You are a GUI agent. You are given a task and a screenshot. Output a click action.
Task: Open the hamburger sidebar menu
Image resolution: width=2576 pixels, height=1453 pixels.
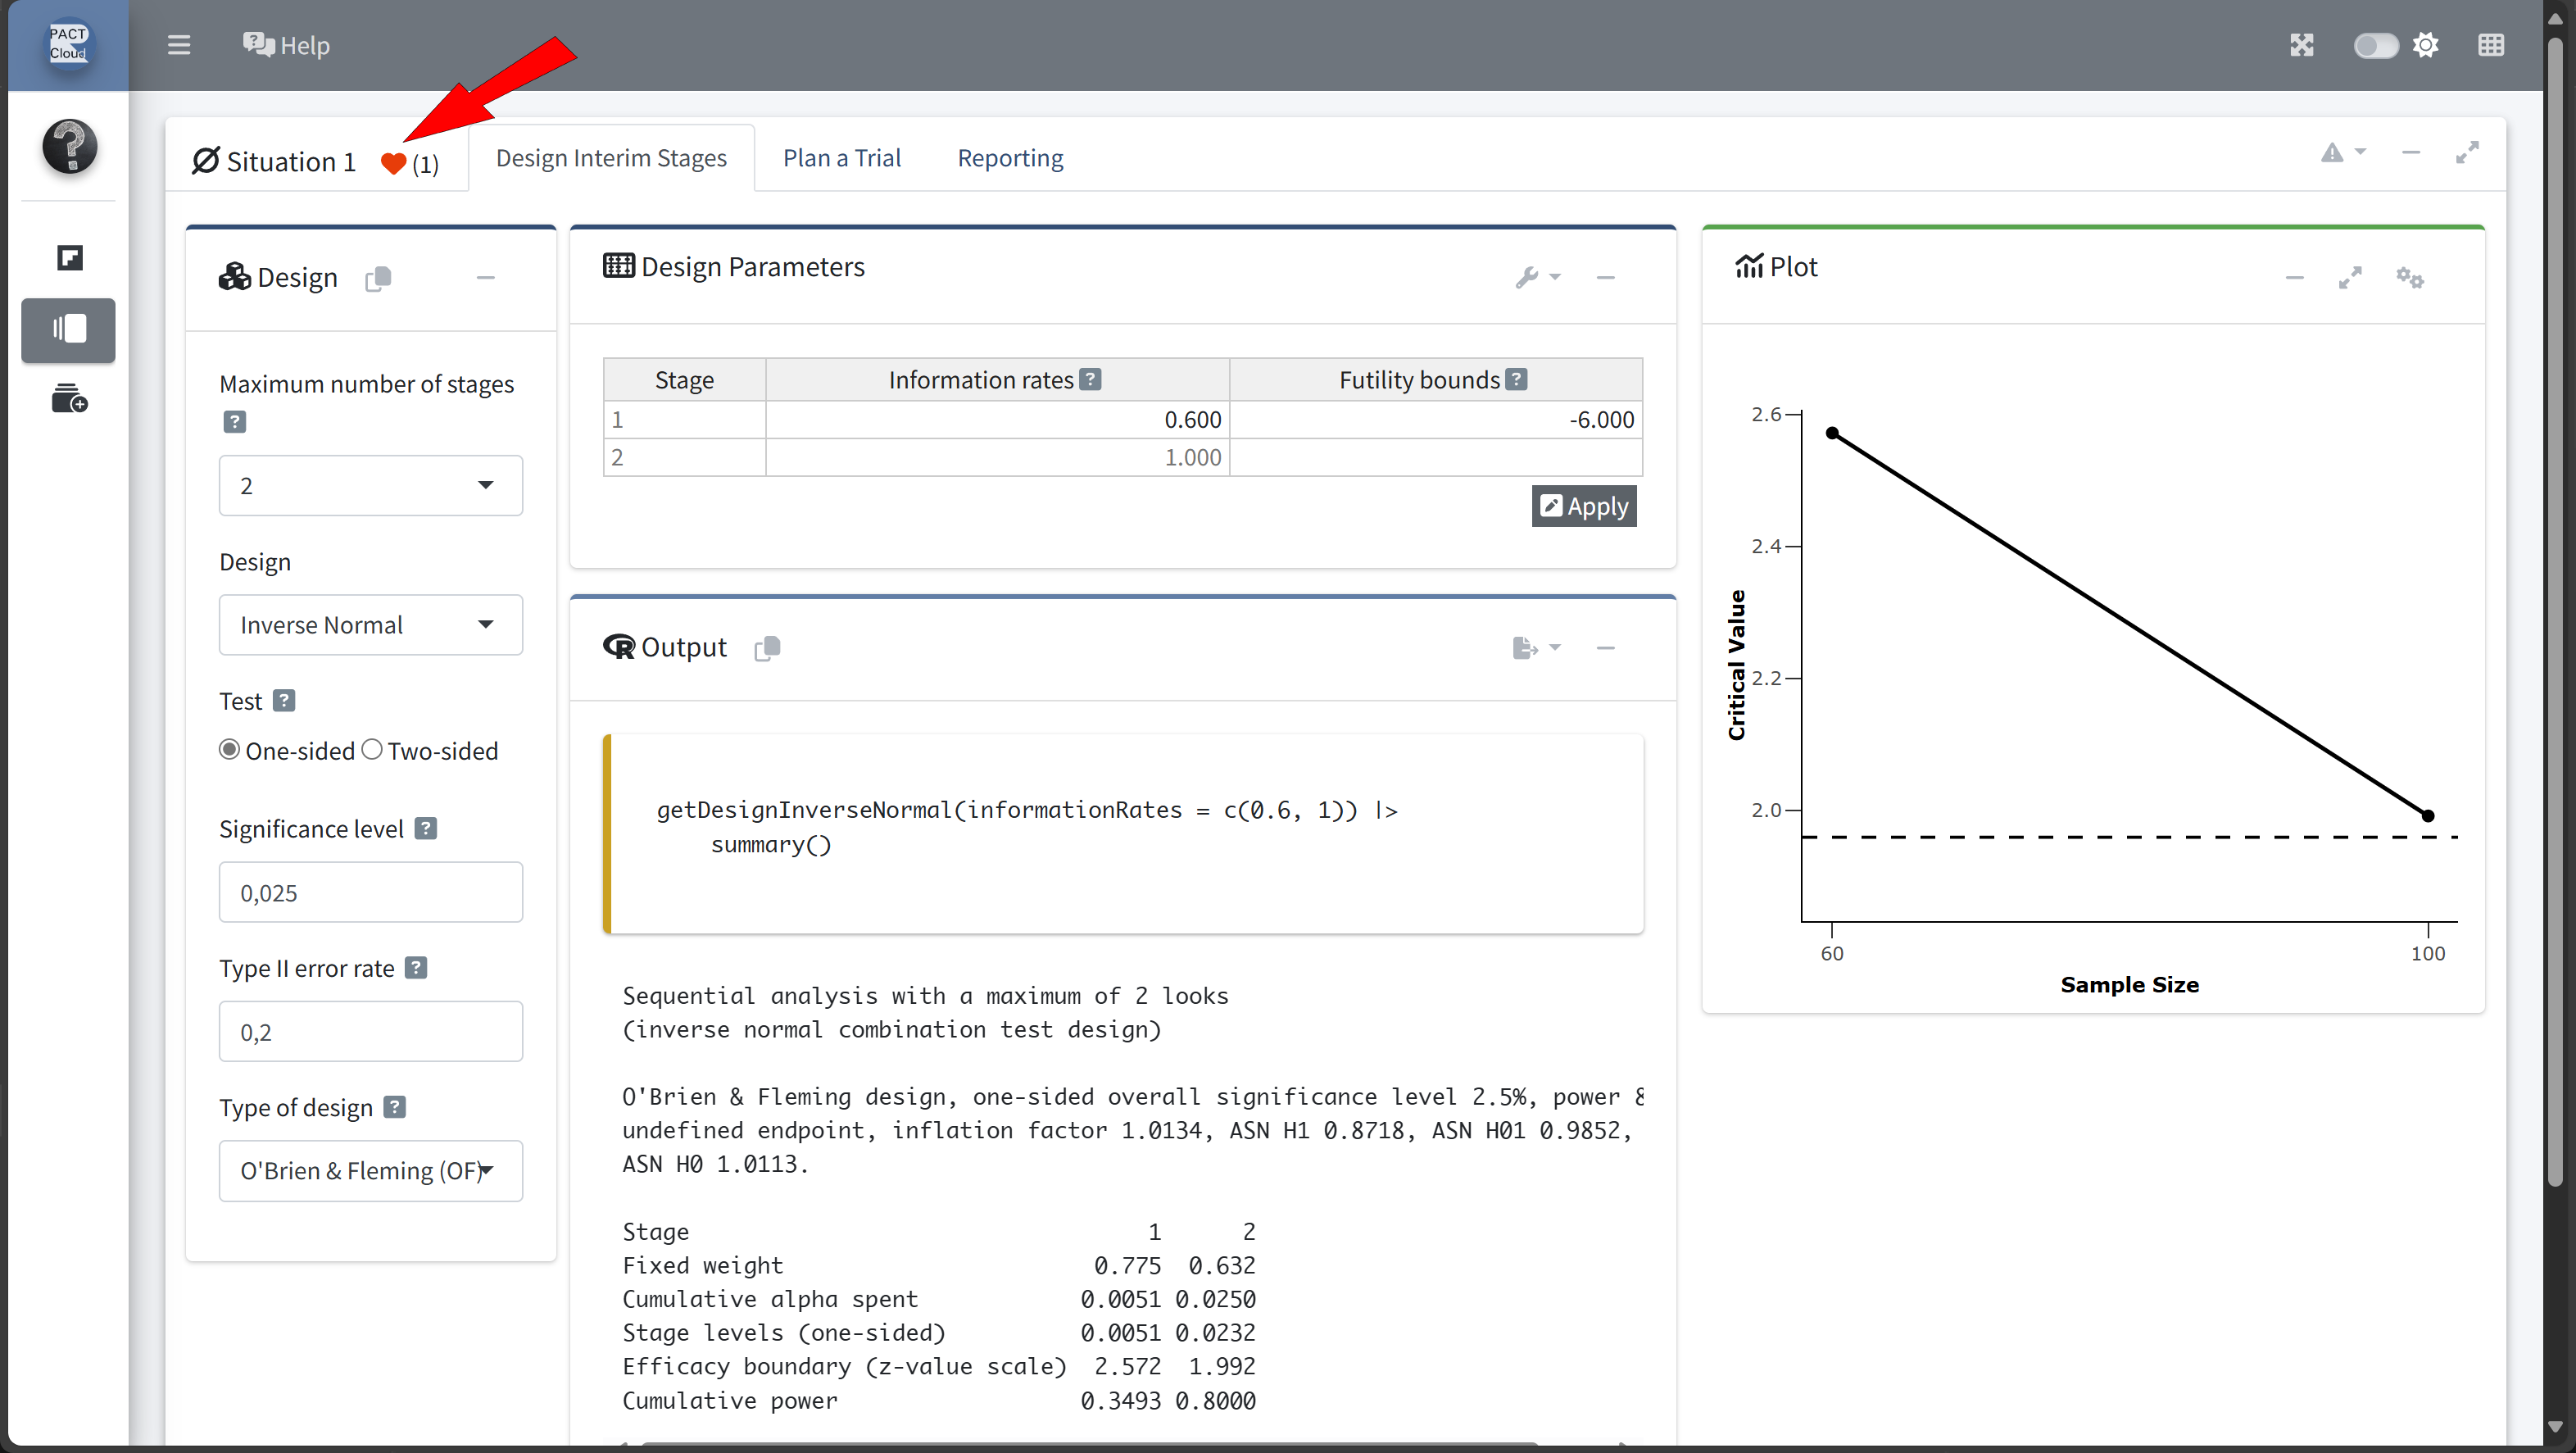pos(179,45)
